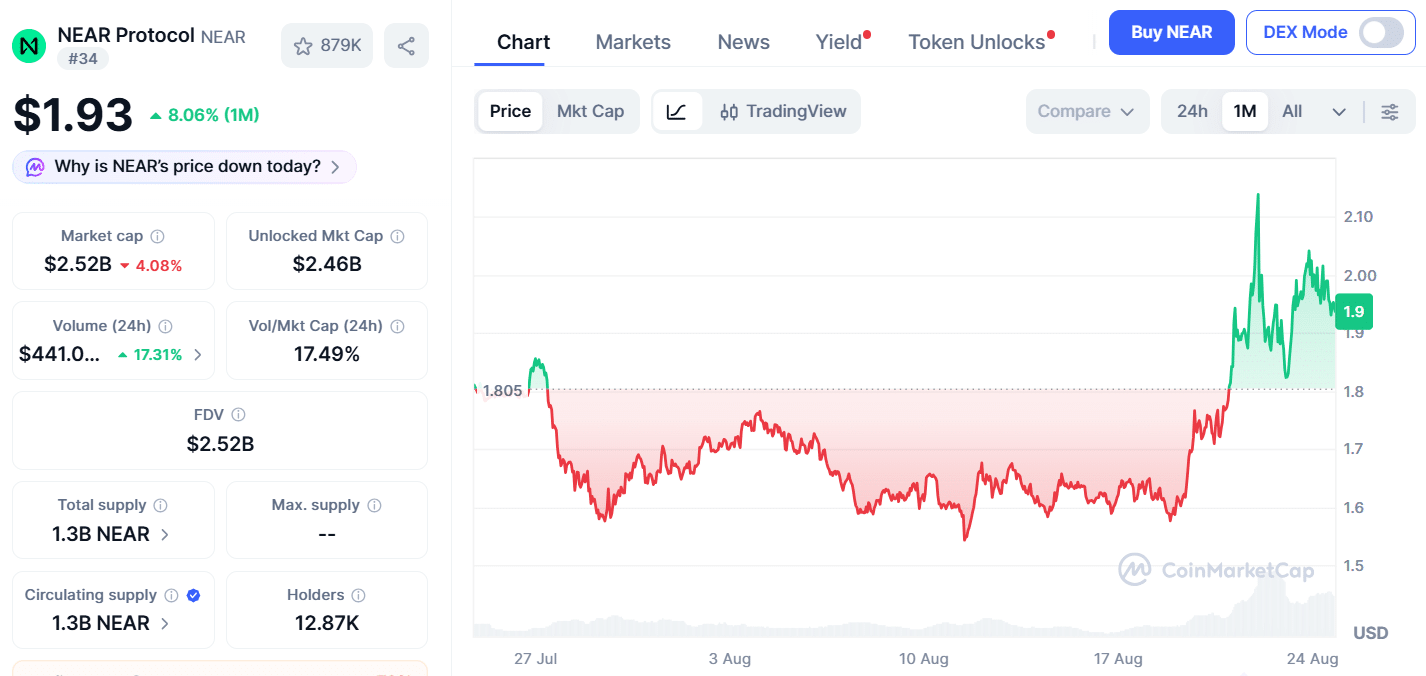The height and width of the screenshot is (676, 1426).
Task: Open chart settings sliders icon
Action: point(1390,112)
